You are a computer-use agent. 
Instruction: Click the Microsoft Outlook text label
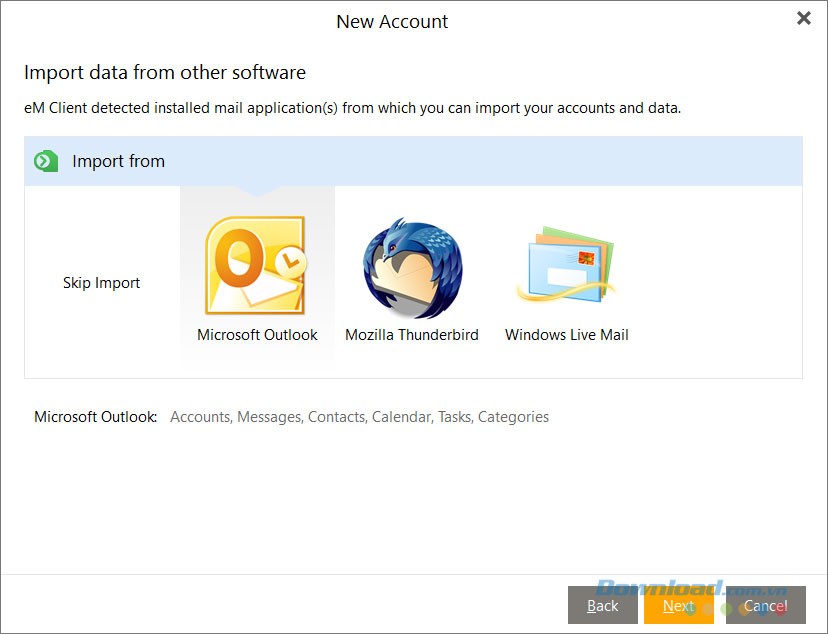tap(257, 335)
